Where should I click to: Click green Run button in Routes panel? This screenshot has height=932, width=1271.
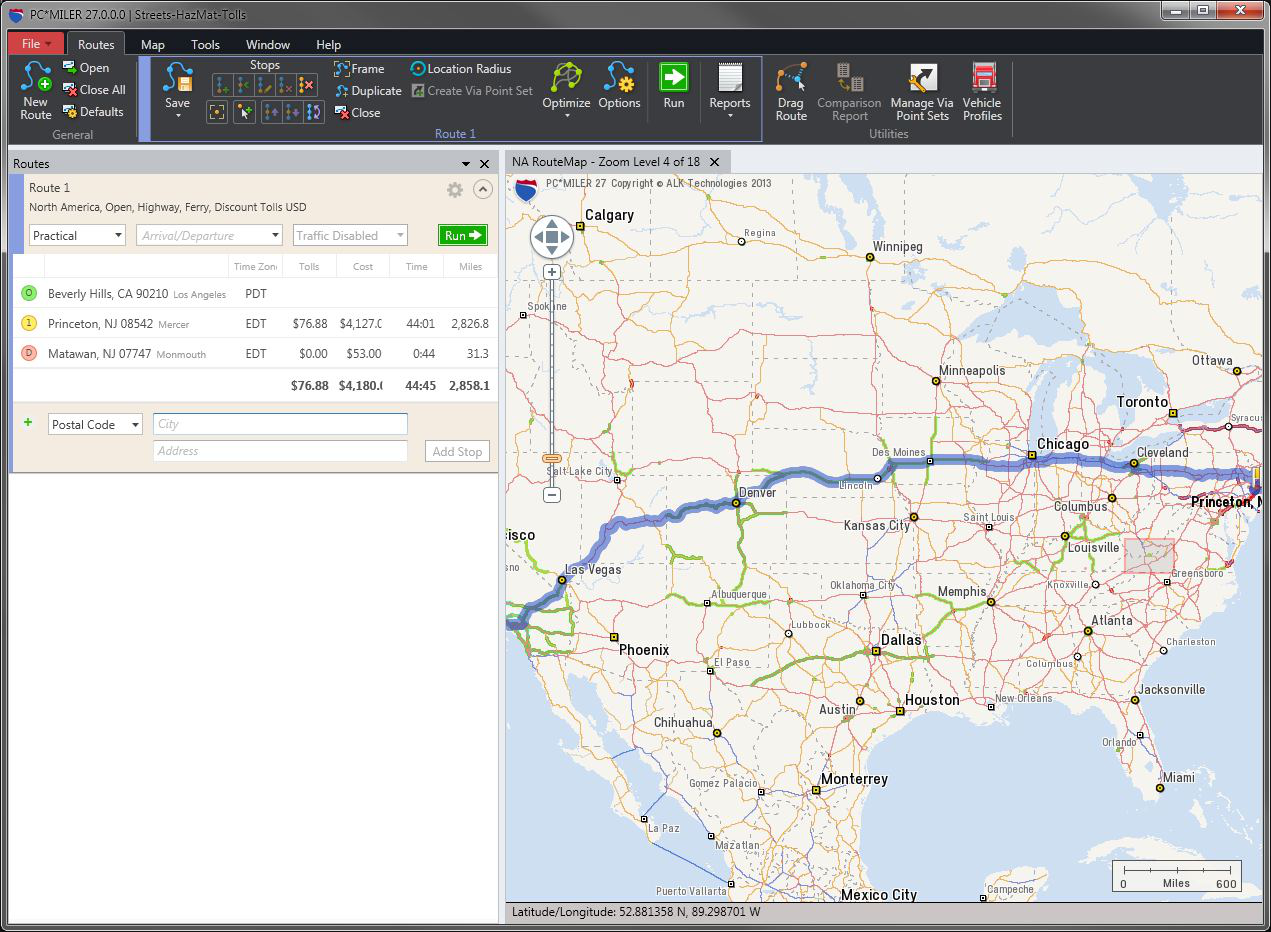(x=462, y=235)
